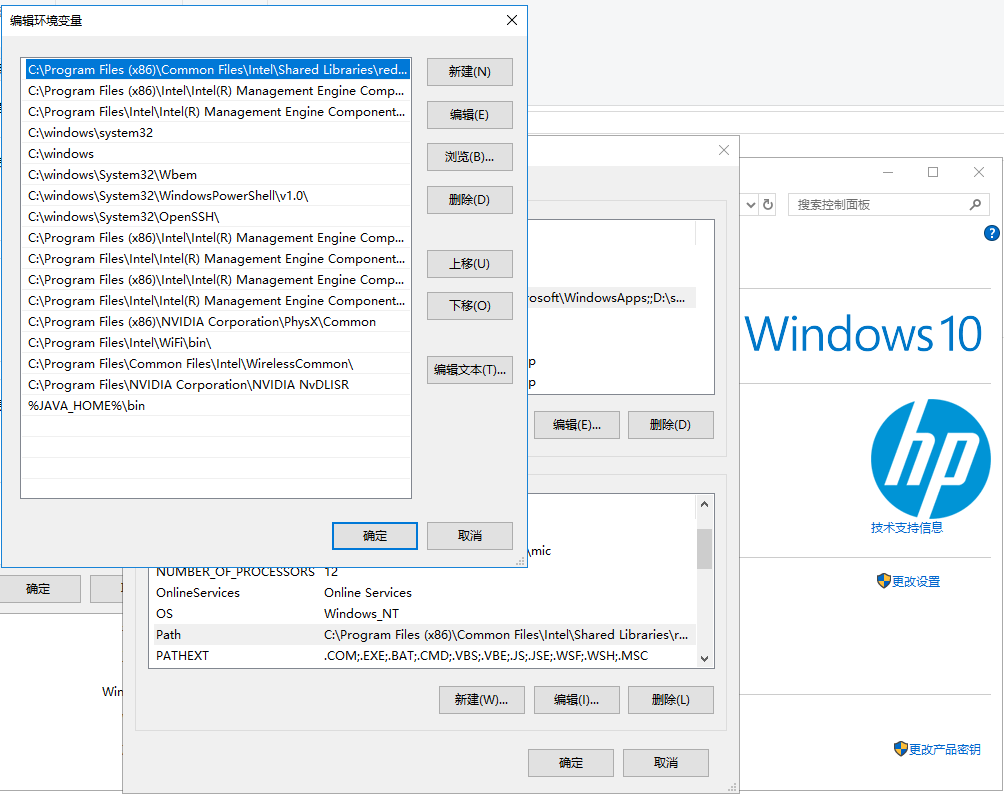
Task: Close the 编辑环境变量 dialog
Action: pos(512,20)
